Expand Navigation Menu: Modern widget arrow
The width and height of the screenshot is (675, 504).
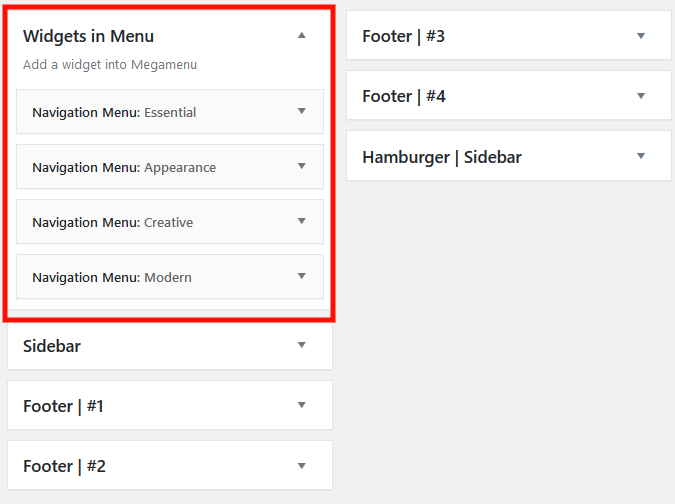tap(301, 276)
